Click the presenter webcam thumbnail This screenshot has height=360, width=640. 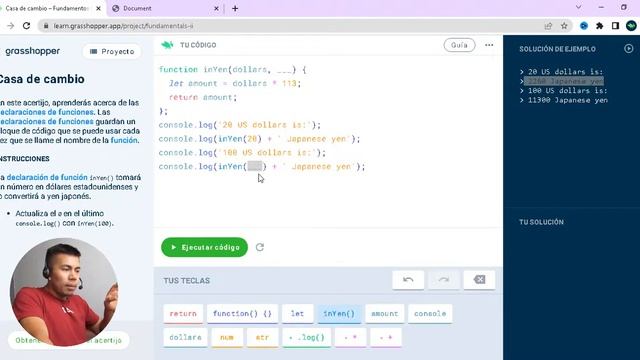coord(64,292)
